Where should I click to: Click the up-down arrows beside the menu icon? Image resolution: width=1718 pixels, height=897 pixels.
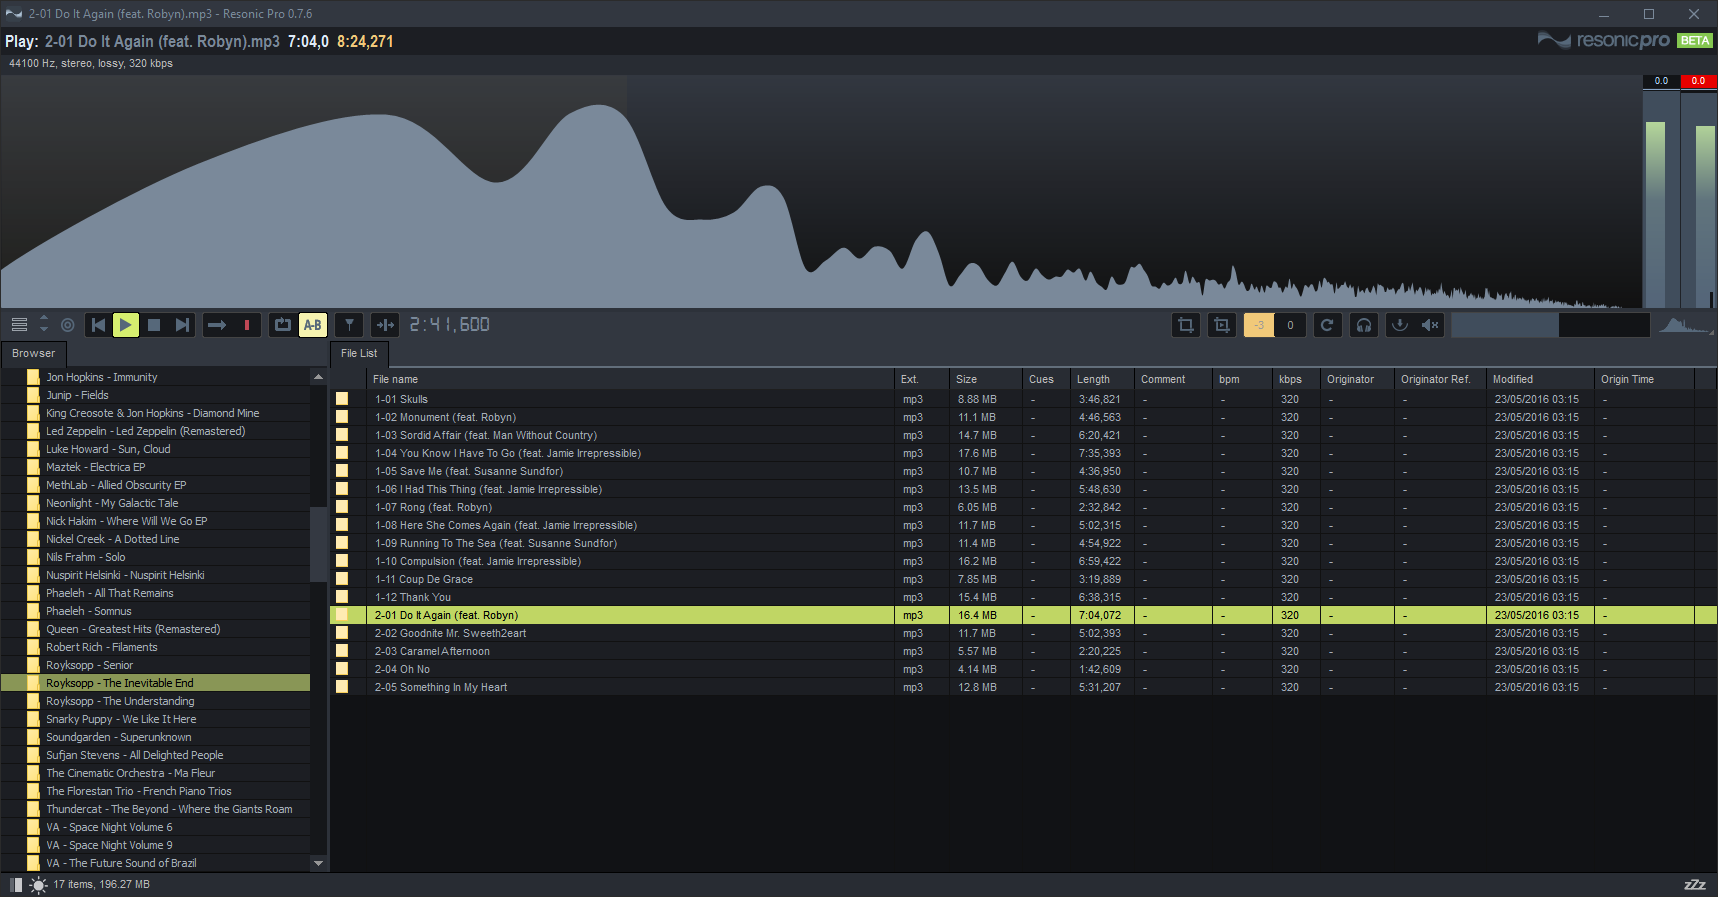[x=44, y=324]
